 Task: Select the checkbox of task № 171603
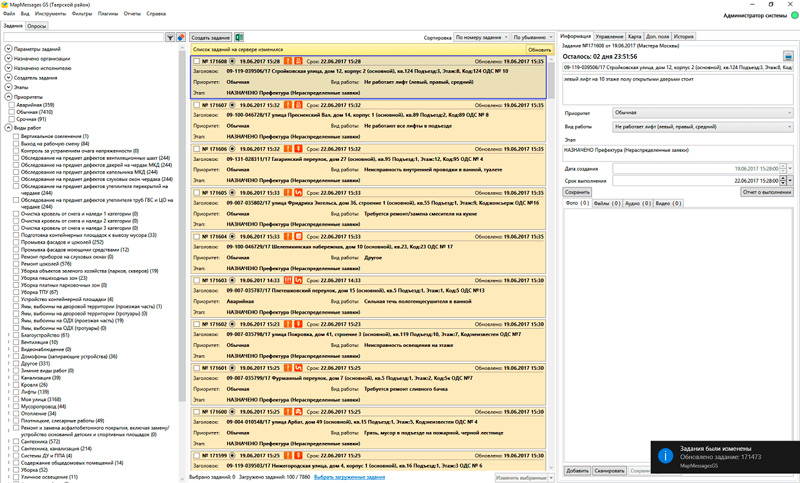[196, 281]
